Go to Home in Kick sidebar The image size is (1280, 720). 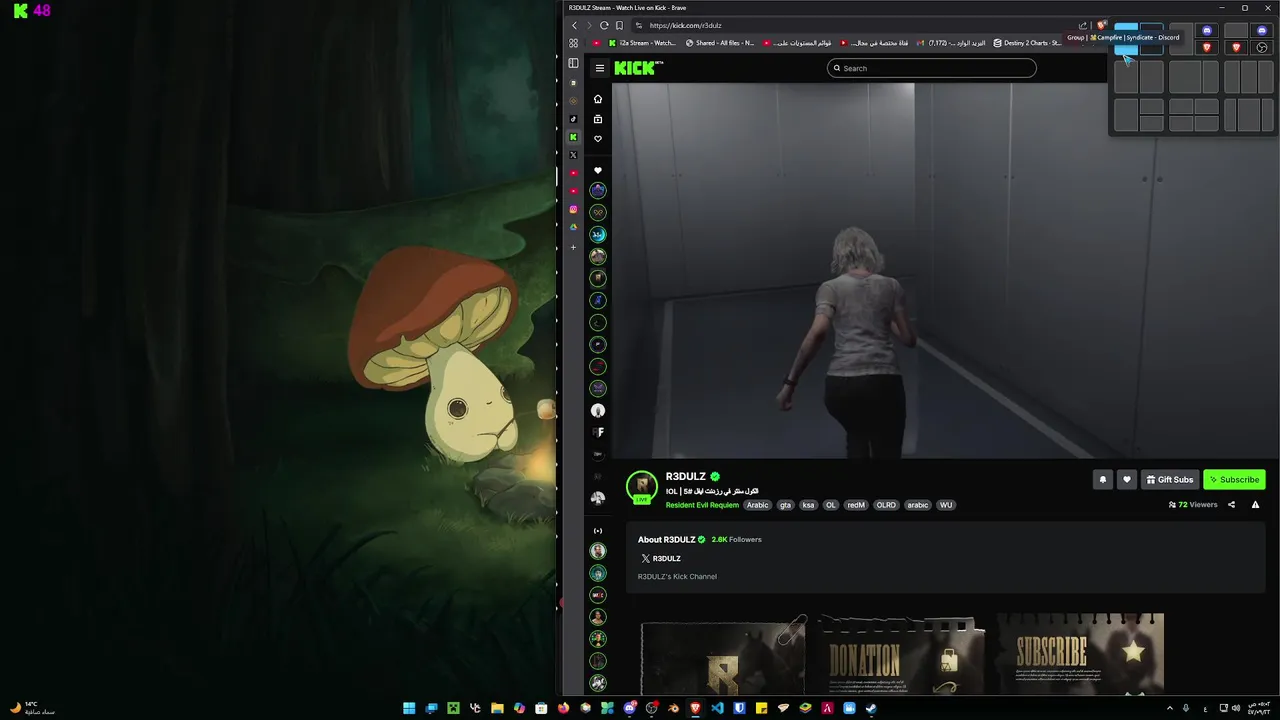click(x=598, y=99)
